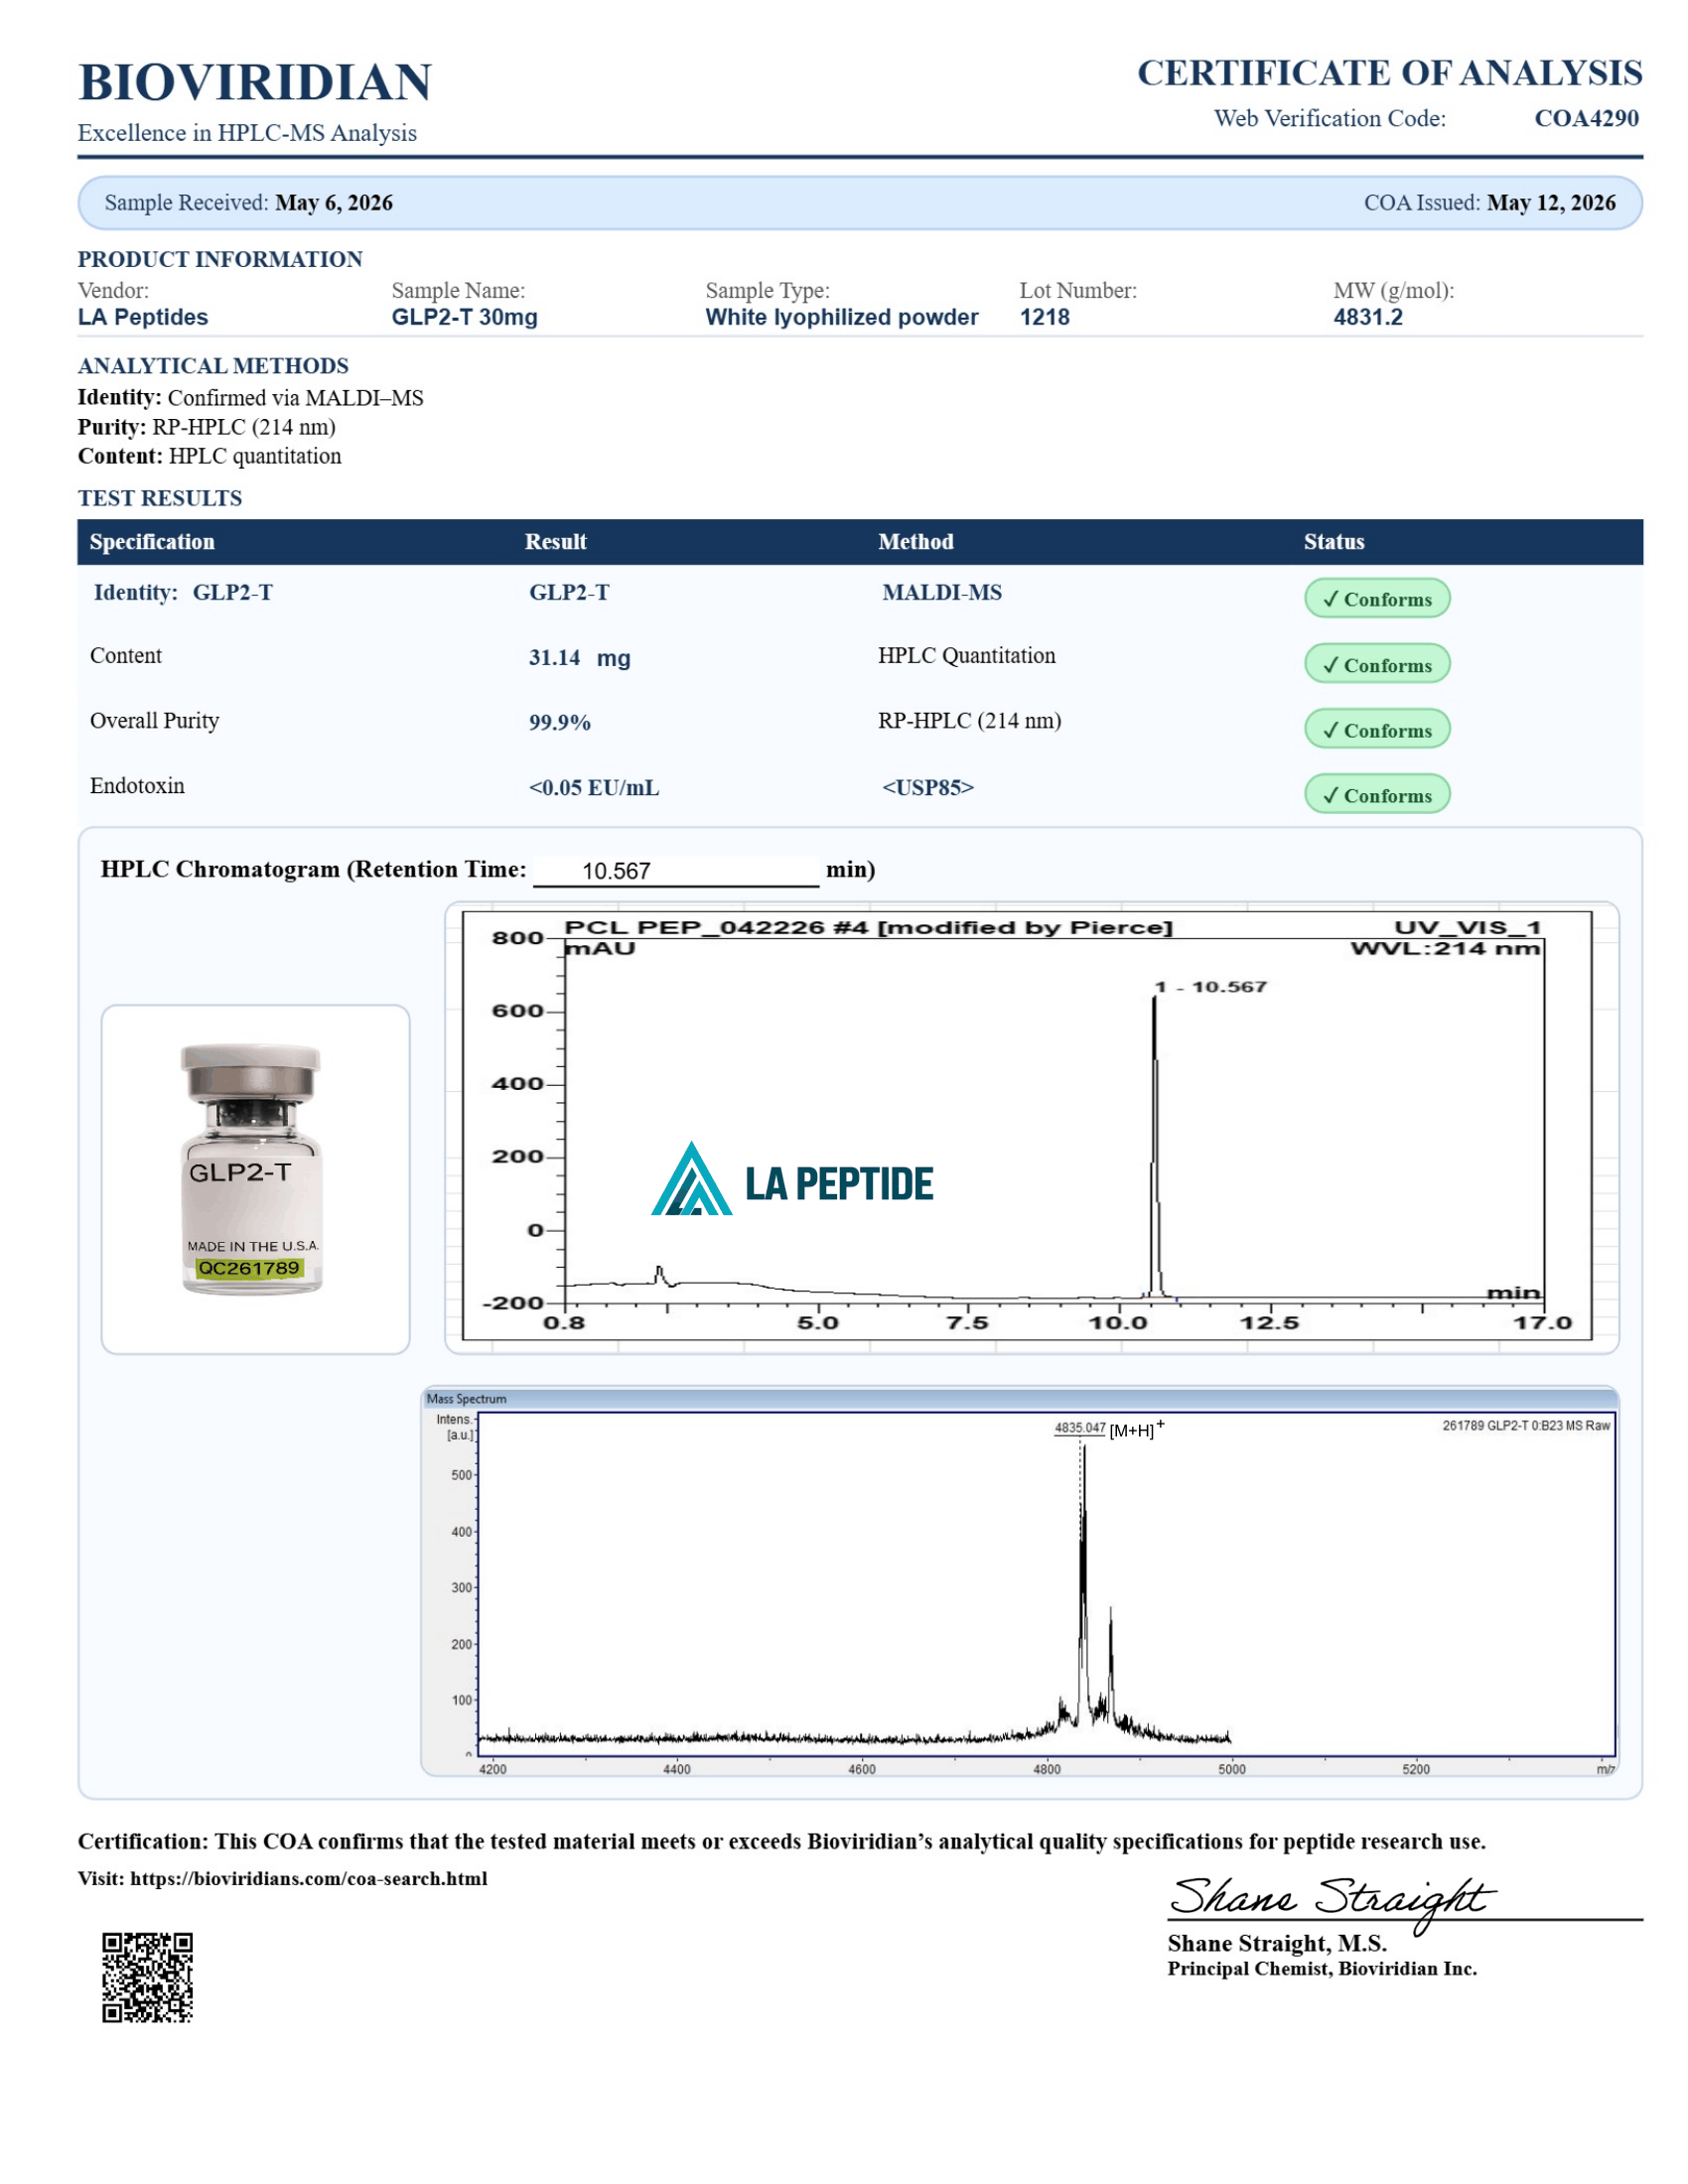Click the Purity RP-HPLC (214 nm) method line

[206, 427]
